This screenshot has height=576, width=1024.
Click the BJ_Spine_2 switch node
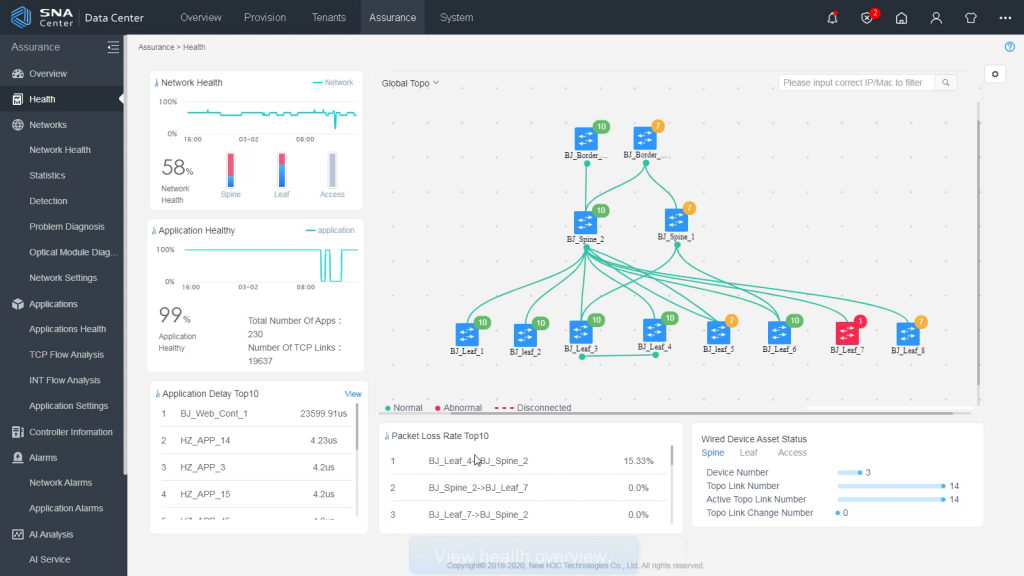tap(586, 222)
